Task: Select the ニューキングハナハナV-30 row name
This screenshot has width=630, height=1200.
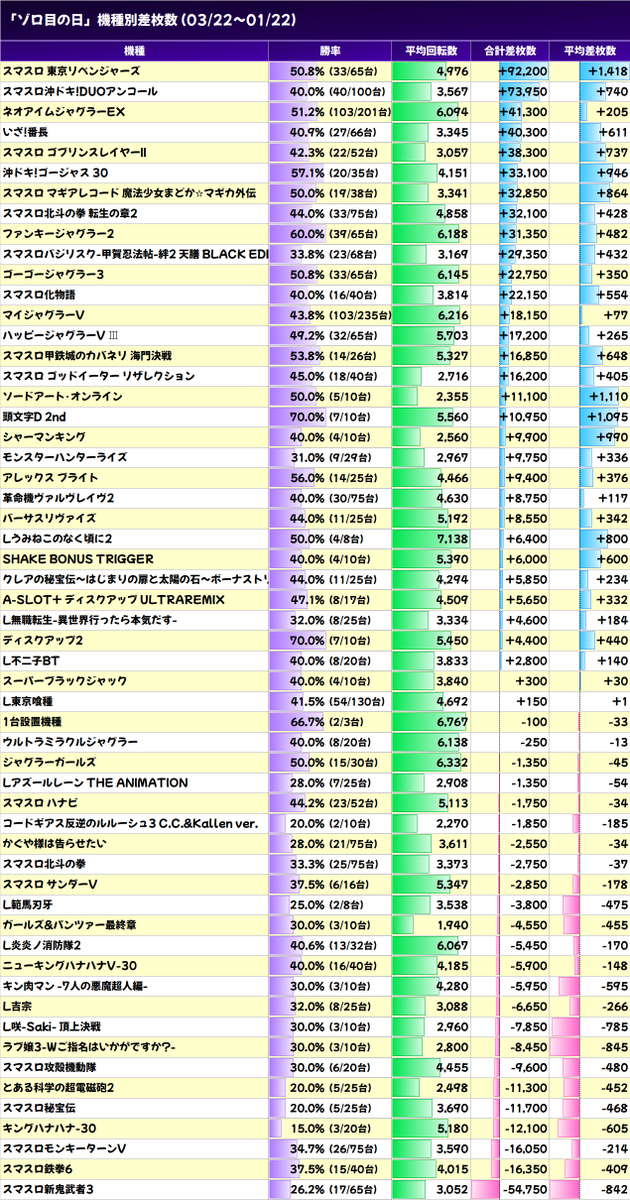Action: 70,966
